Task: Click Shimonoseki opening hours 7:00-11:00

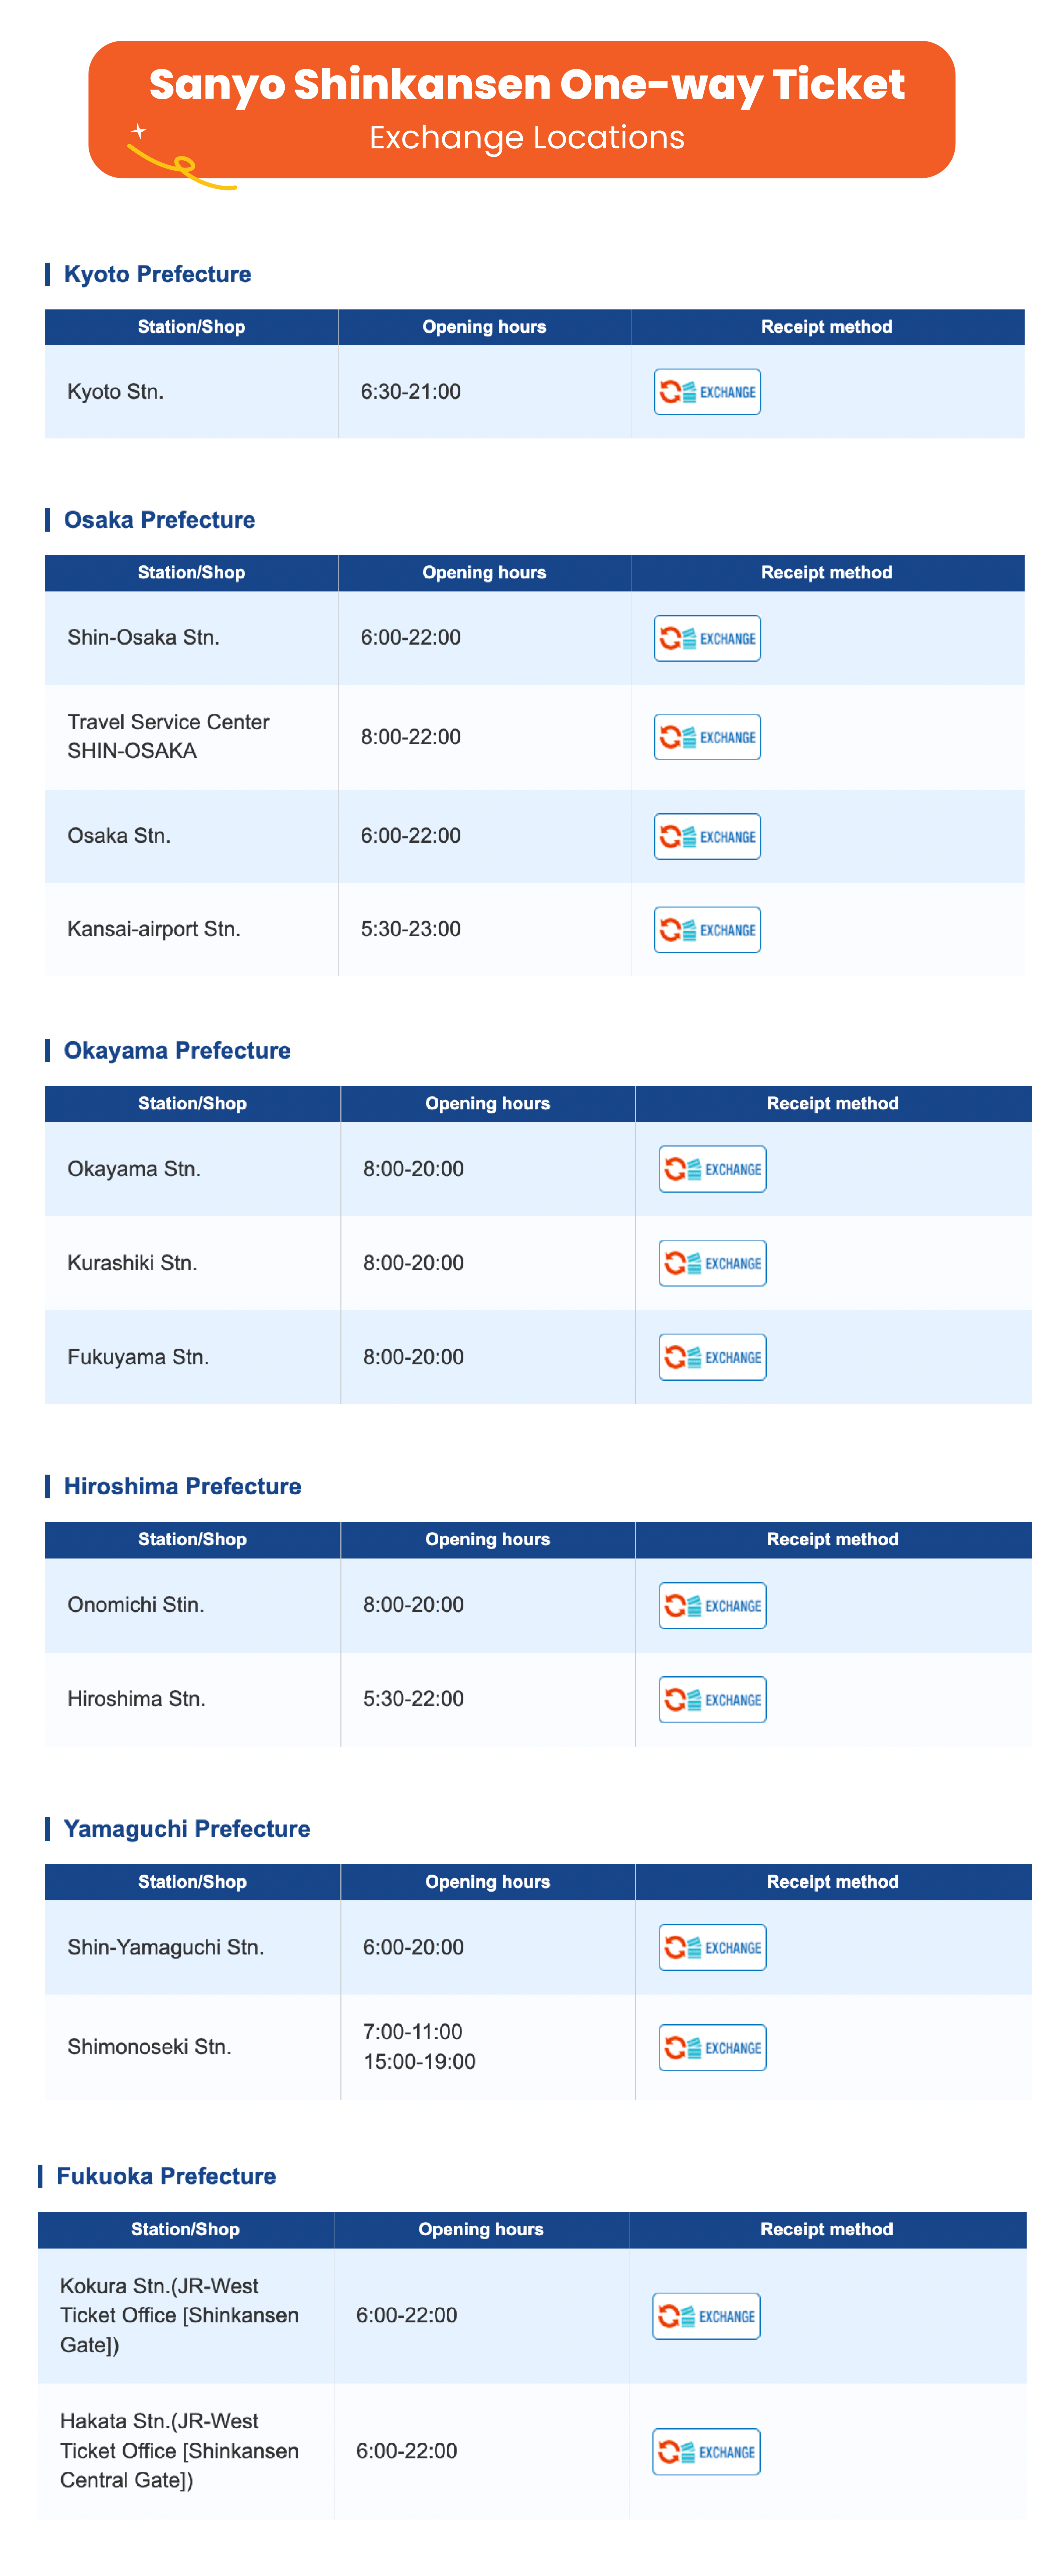Action: point(413,2032)
